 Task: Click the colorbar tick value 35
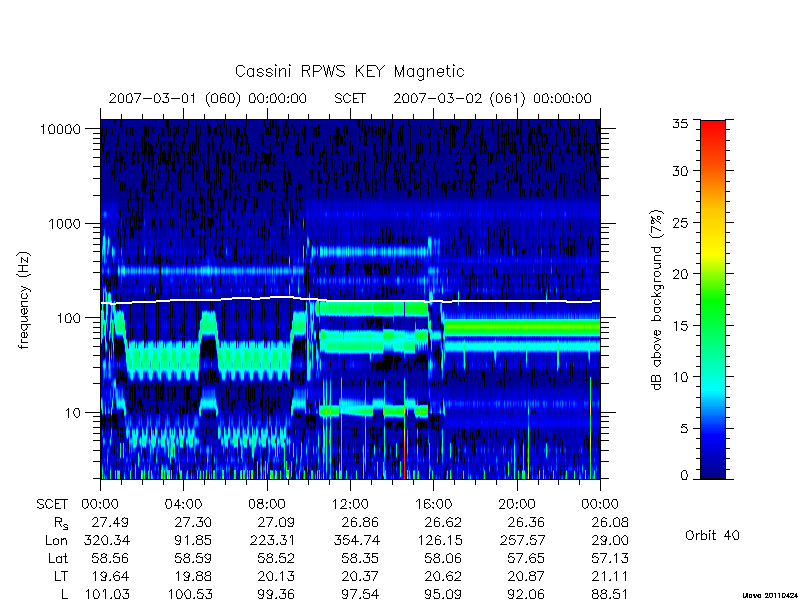point(680,124)
